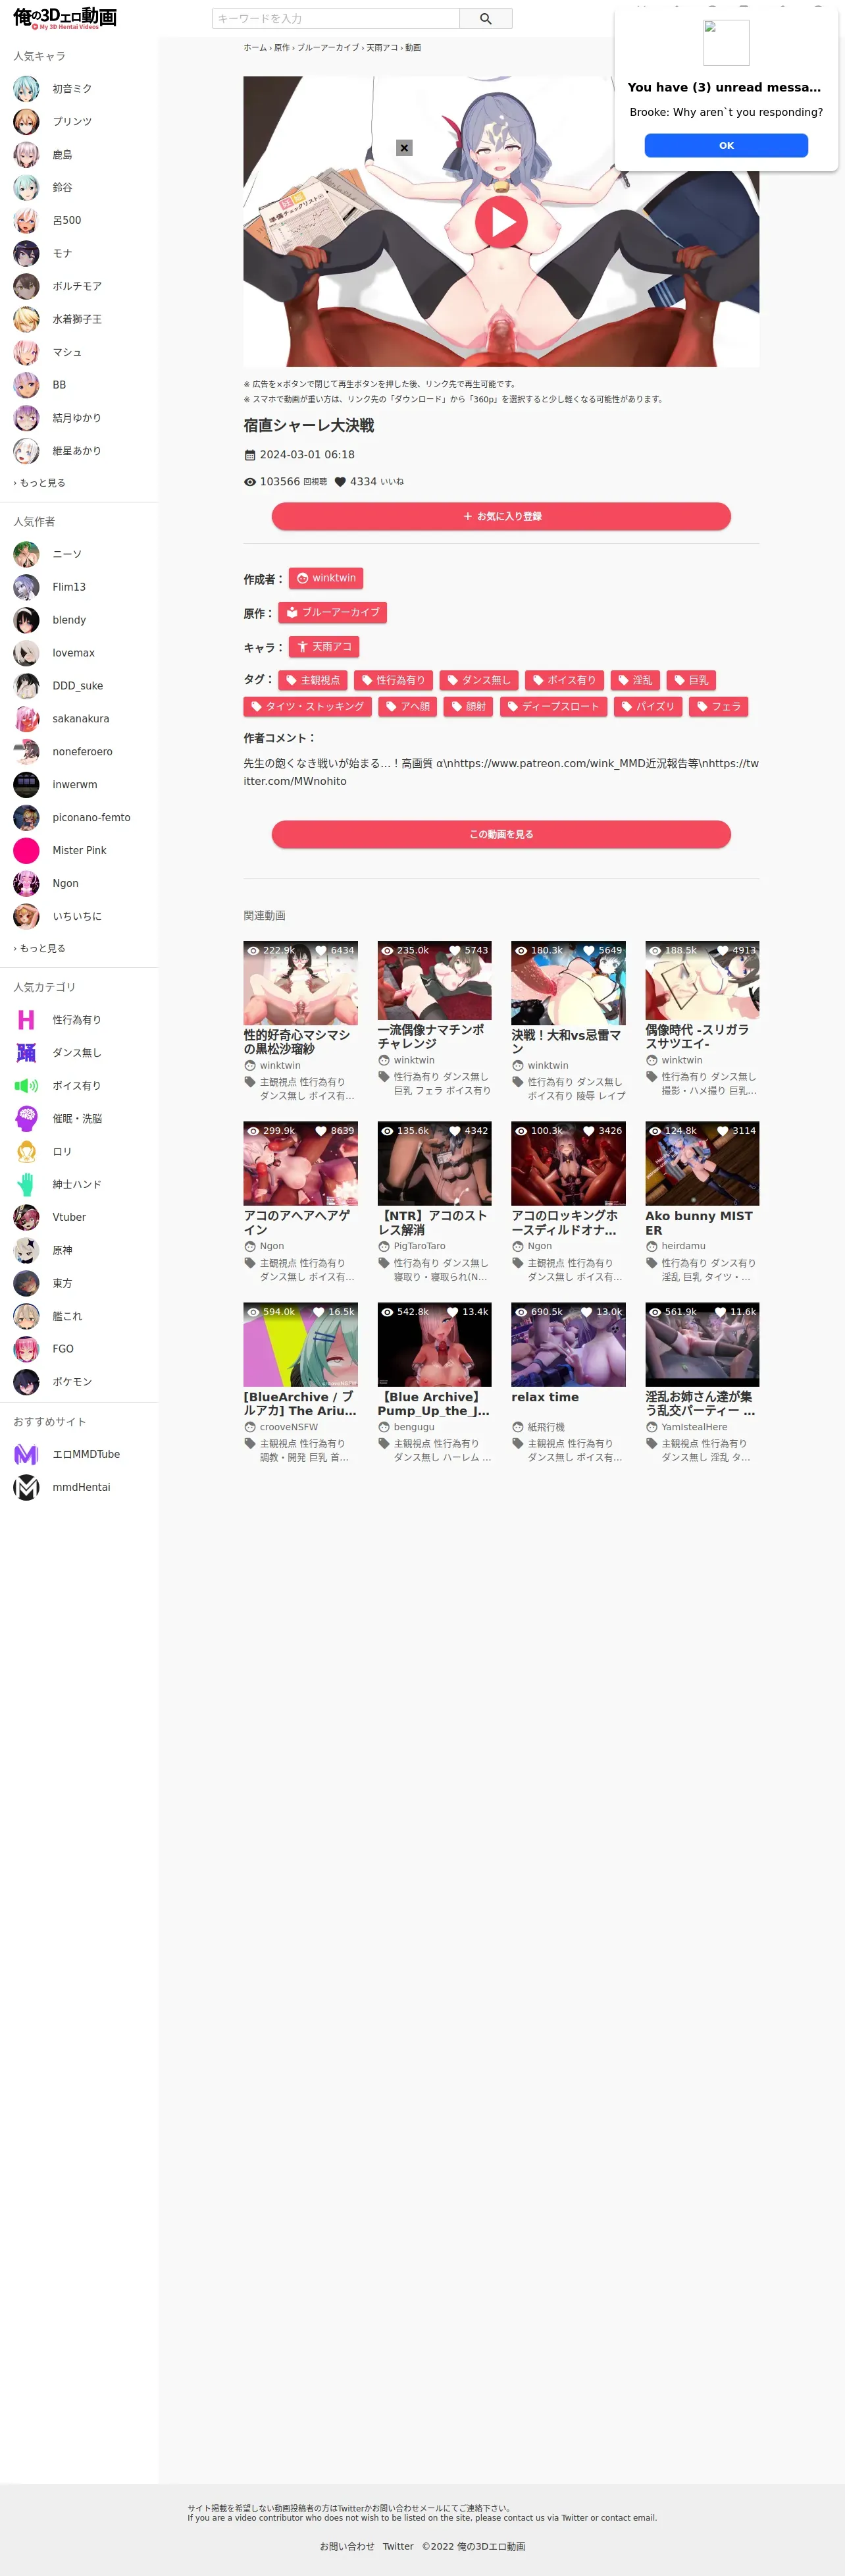Select the ダンス無し tag chip
Image resolution: width=845 pixels, height=2576 pixels.
pyautogui.click(x=479, y=681)
